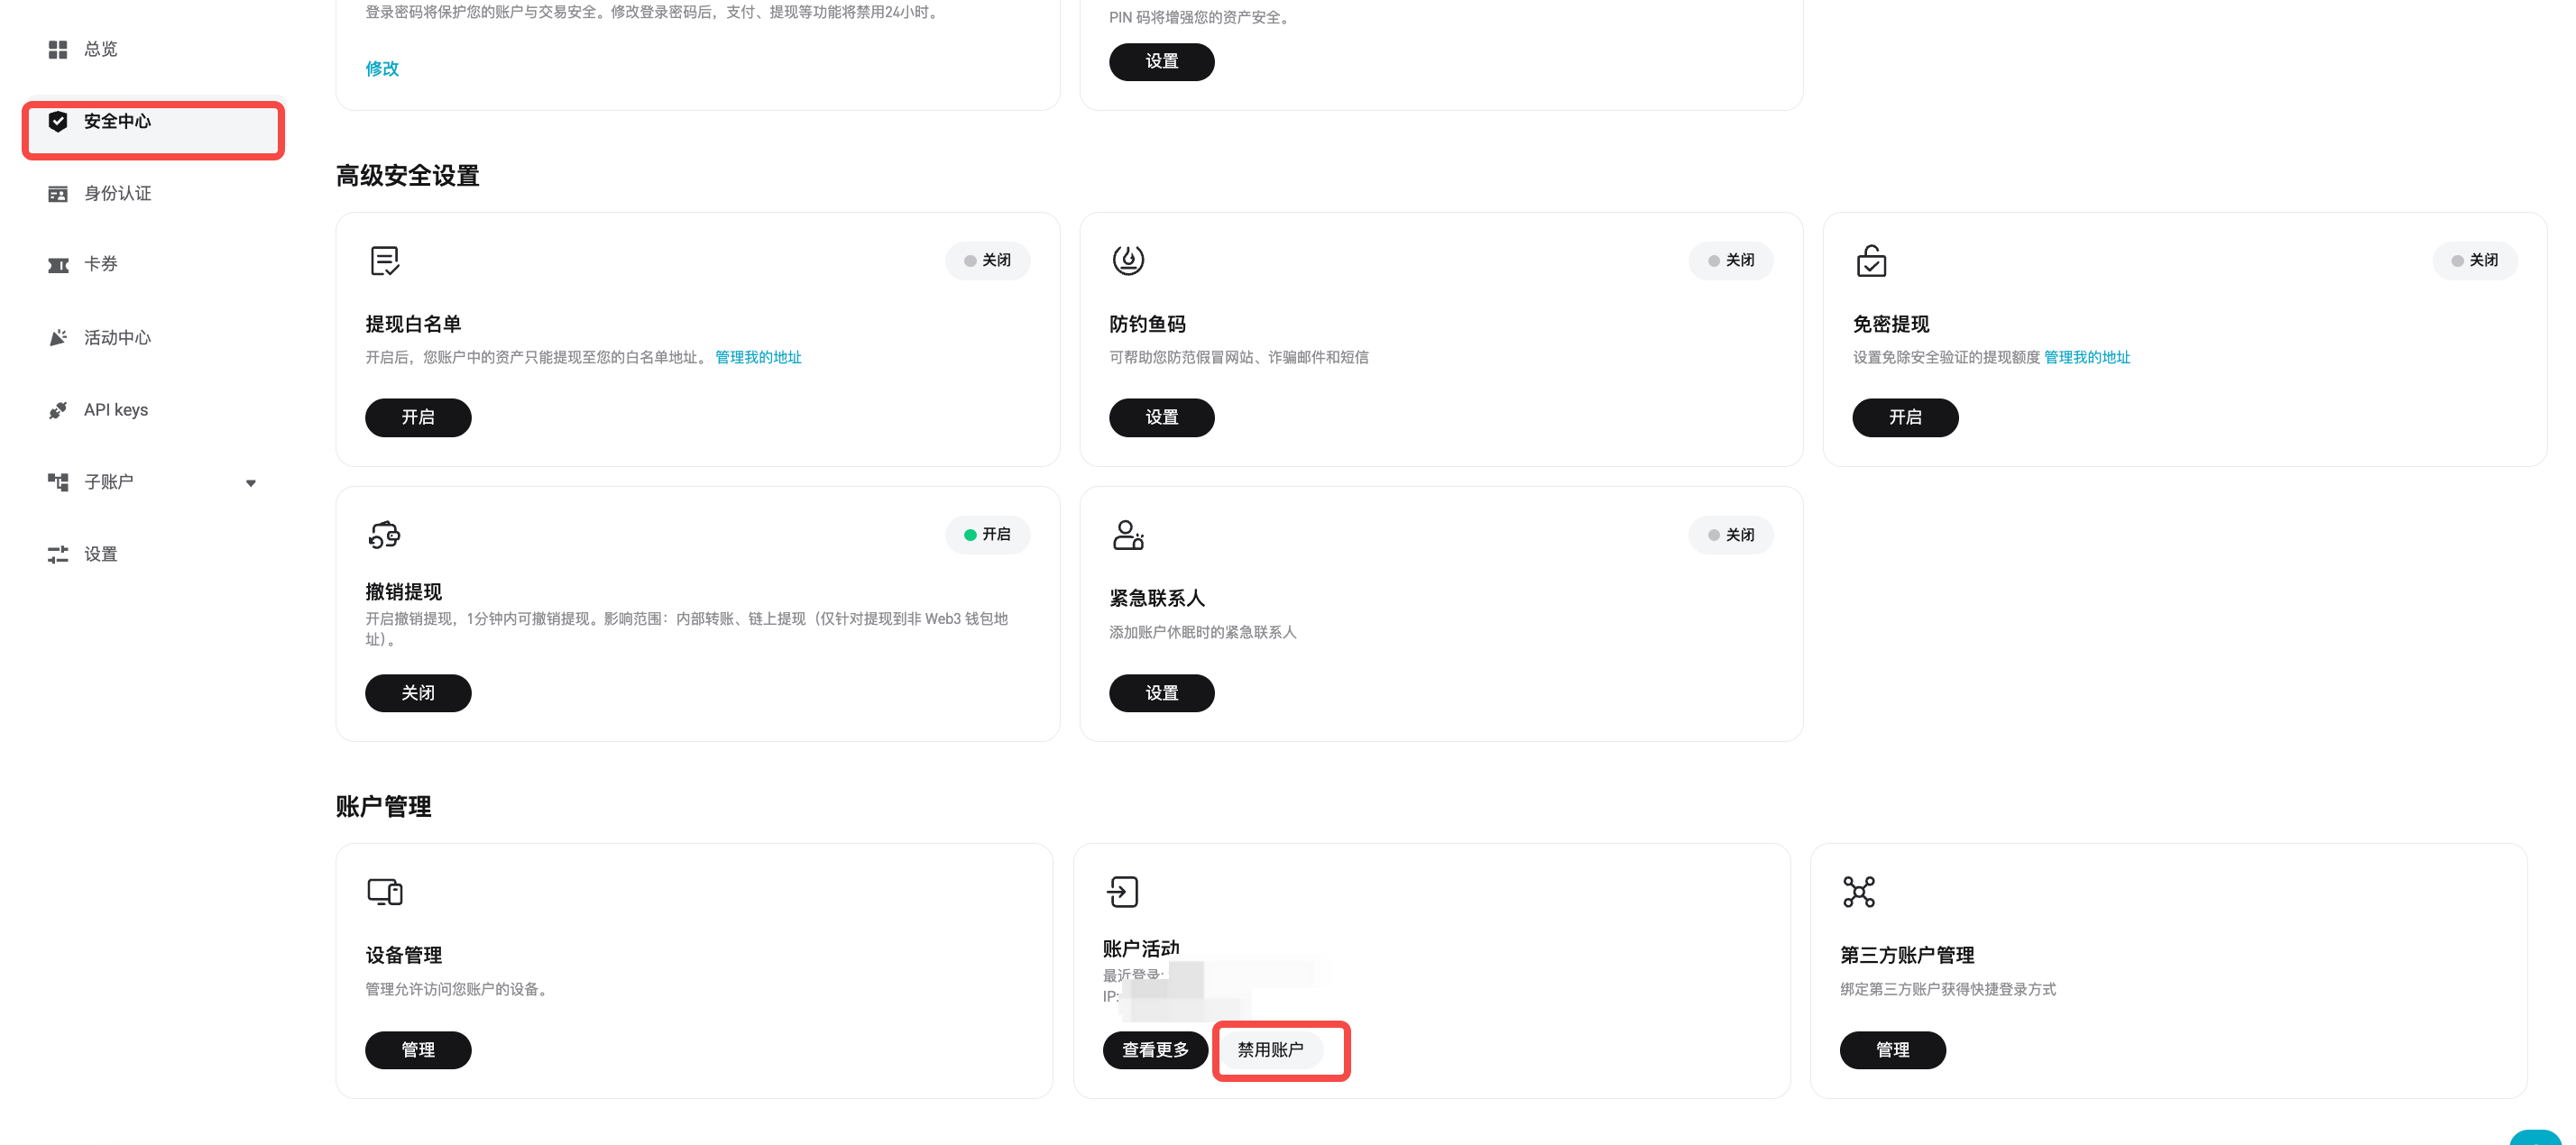Click 禁用账户 to disable the account
The image size is (2576, 1145).
(1280, 1050)
